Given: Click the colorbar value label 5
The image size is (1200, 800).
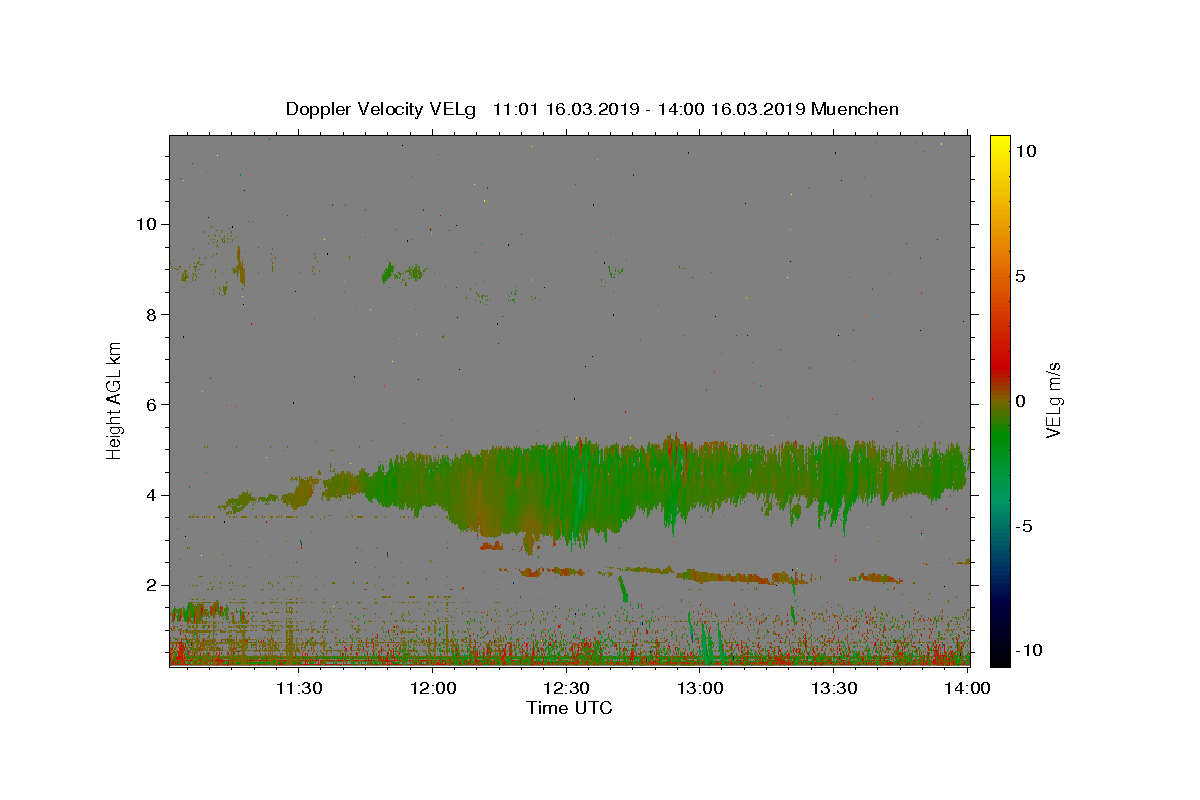Looking at the screenshot, I should point(1020,276).
